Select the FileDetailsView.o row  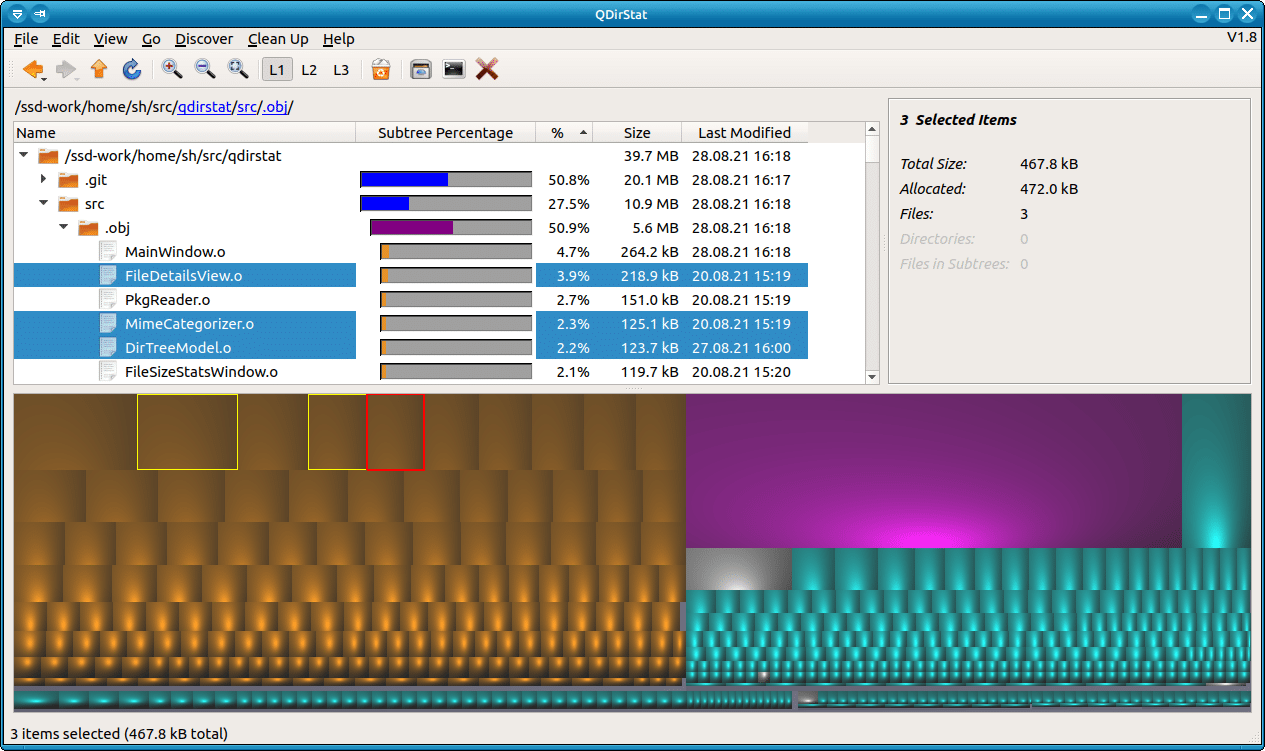[411, 276]
